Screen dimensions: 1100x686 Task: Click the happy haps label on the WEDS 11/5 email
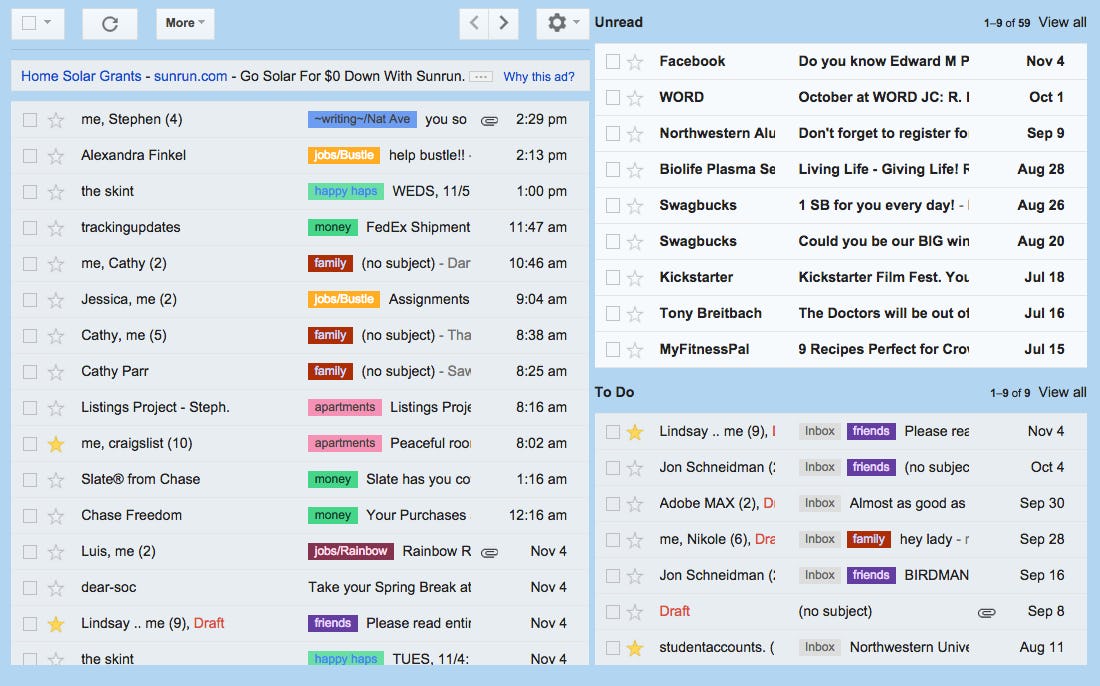(x=345, y=190)
